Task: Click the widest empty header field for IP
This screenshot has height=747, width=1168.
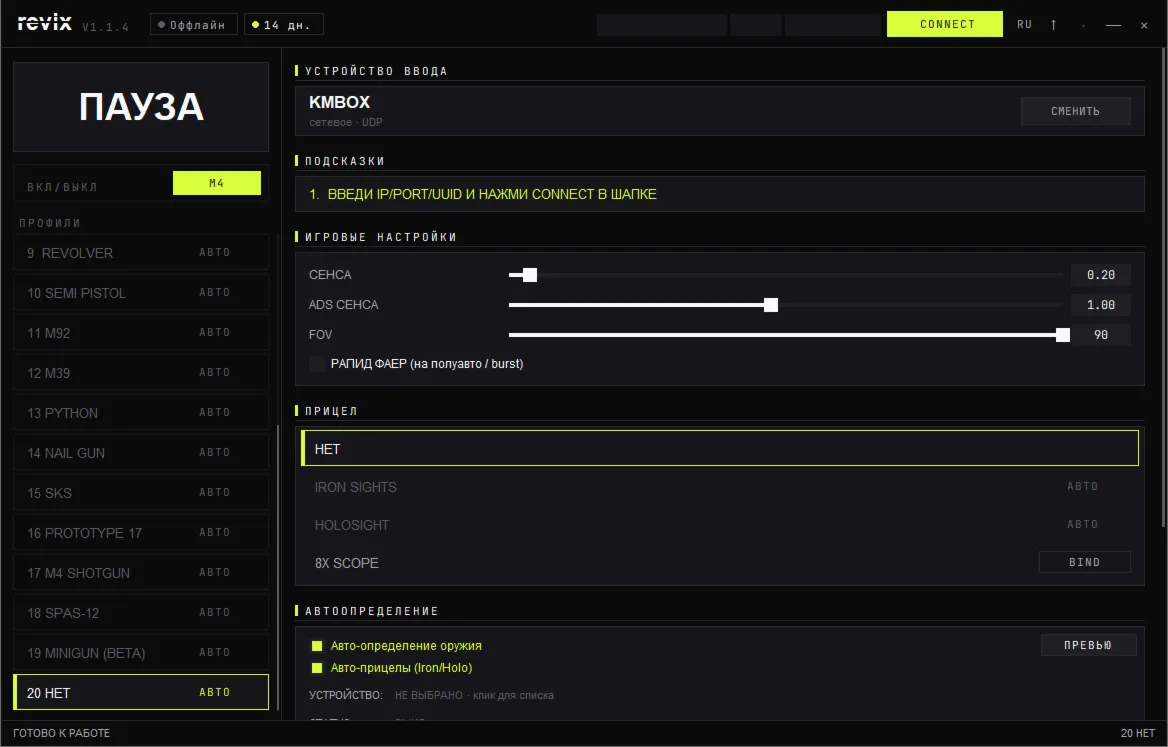Action: point(661,25)
